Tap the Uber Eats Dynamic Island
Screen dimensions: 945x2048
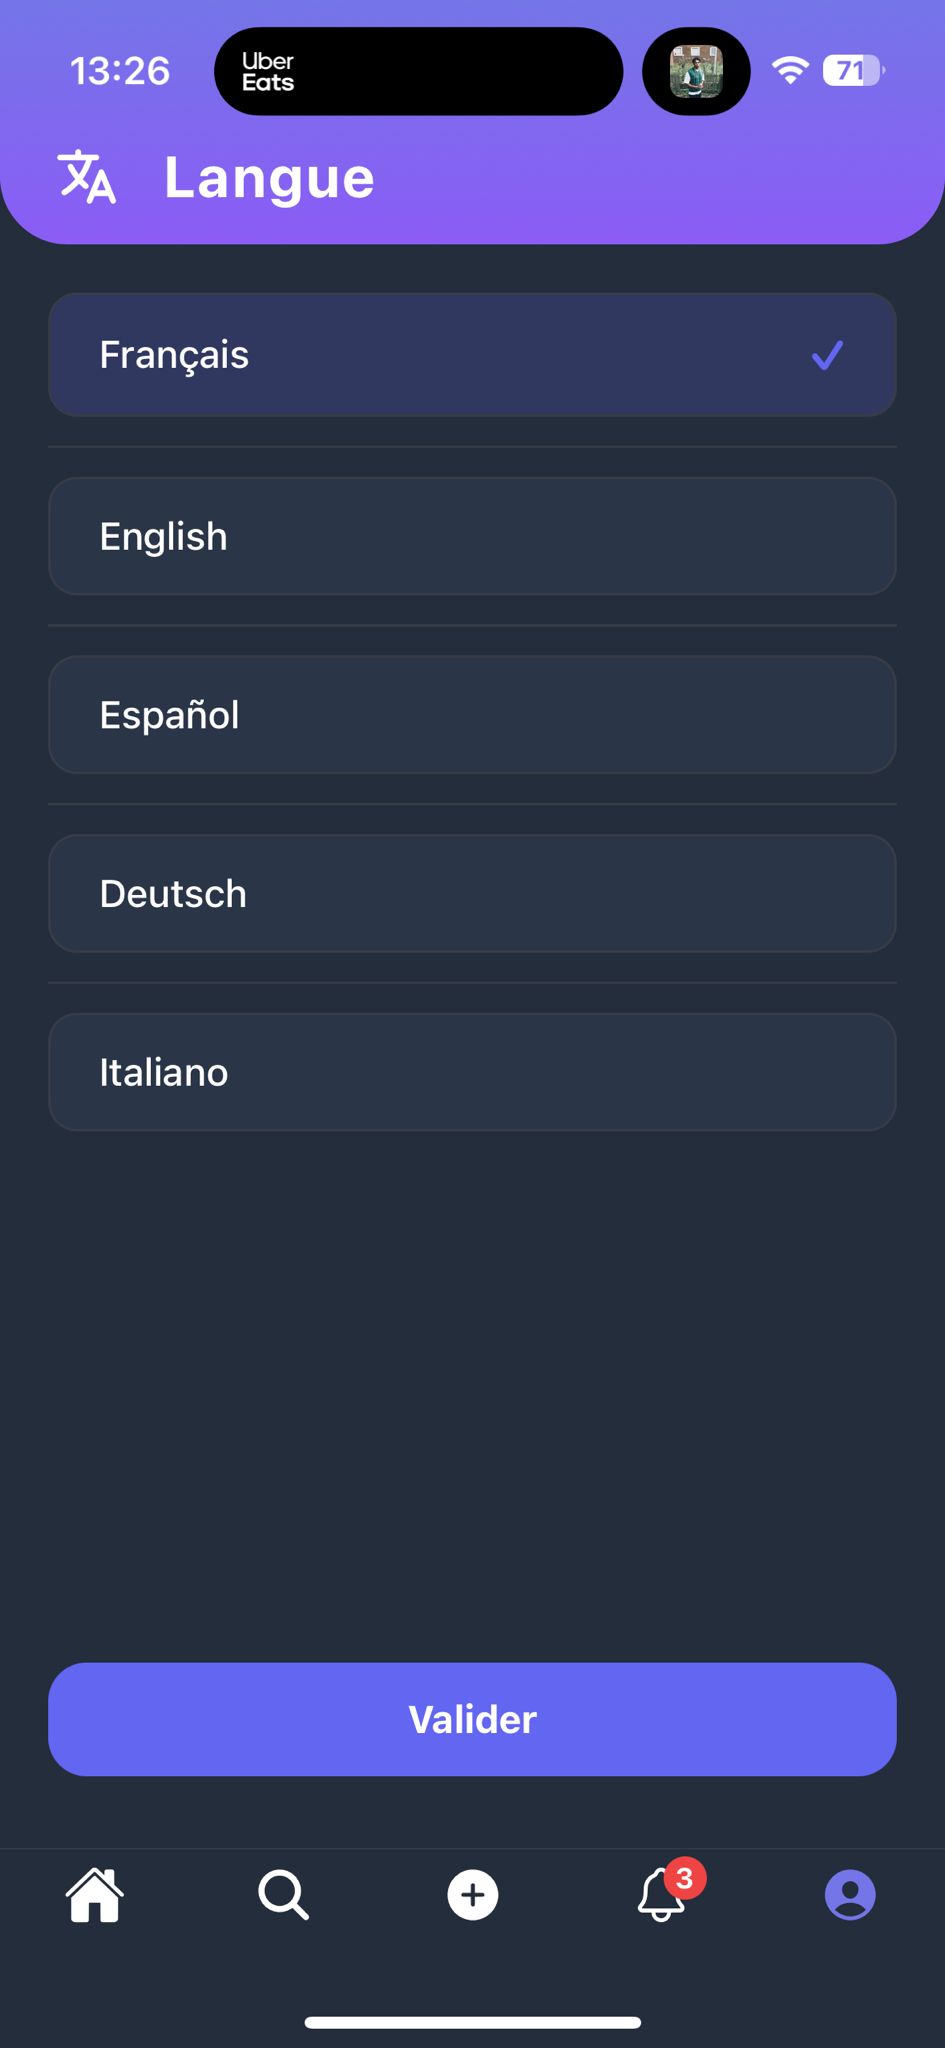pyautogui.click(x=418, y=71)
